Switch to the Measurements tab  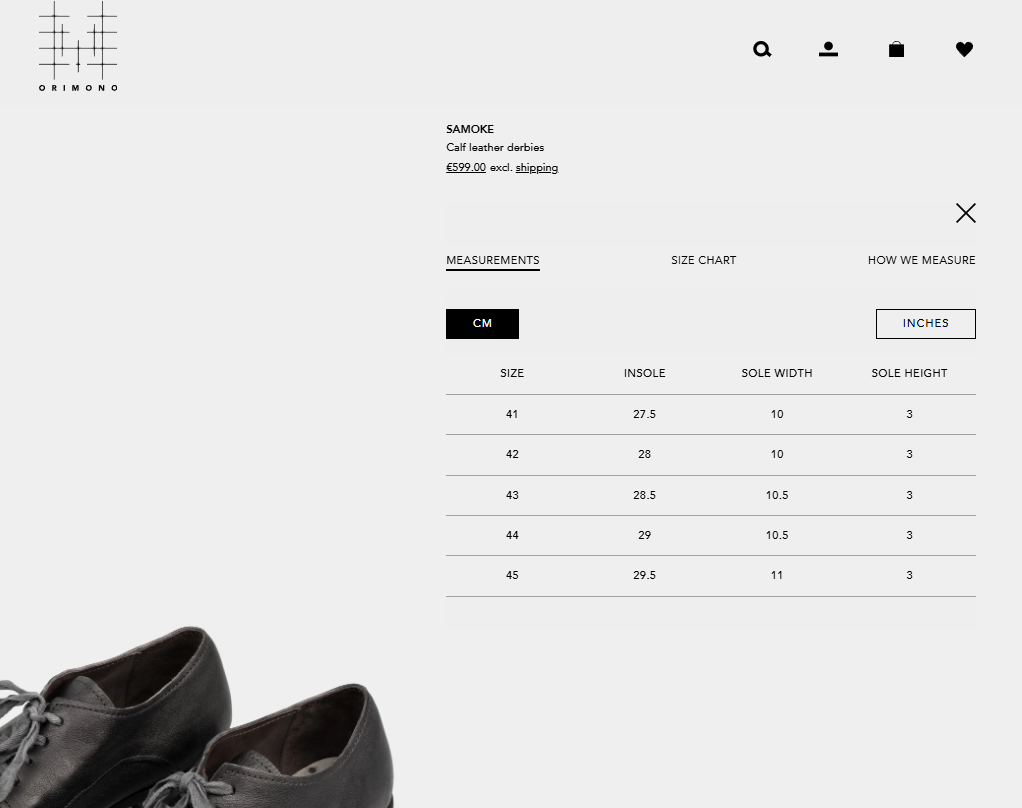[493, 261]
